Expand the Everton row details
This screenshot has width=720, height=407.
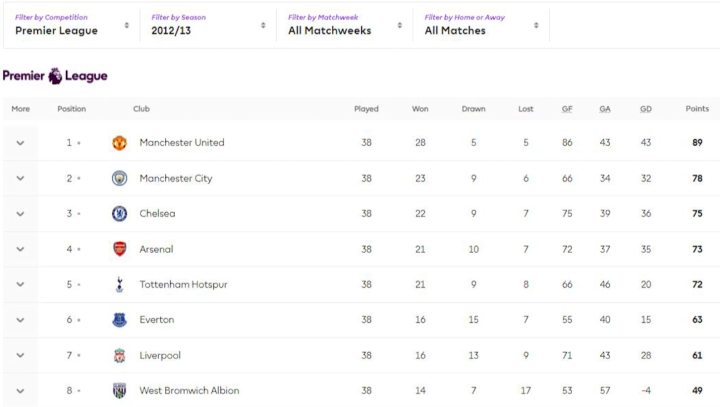pyautogui.click(x=20, y=320)
